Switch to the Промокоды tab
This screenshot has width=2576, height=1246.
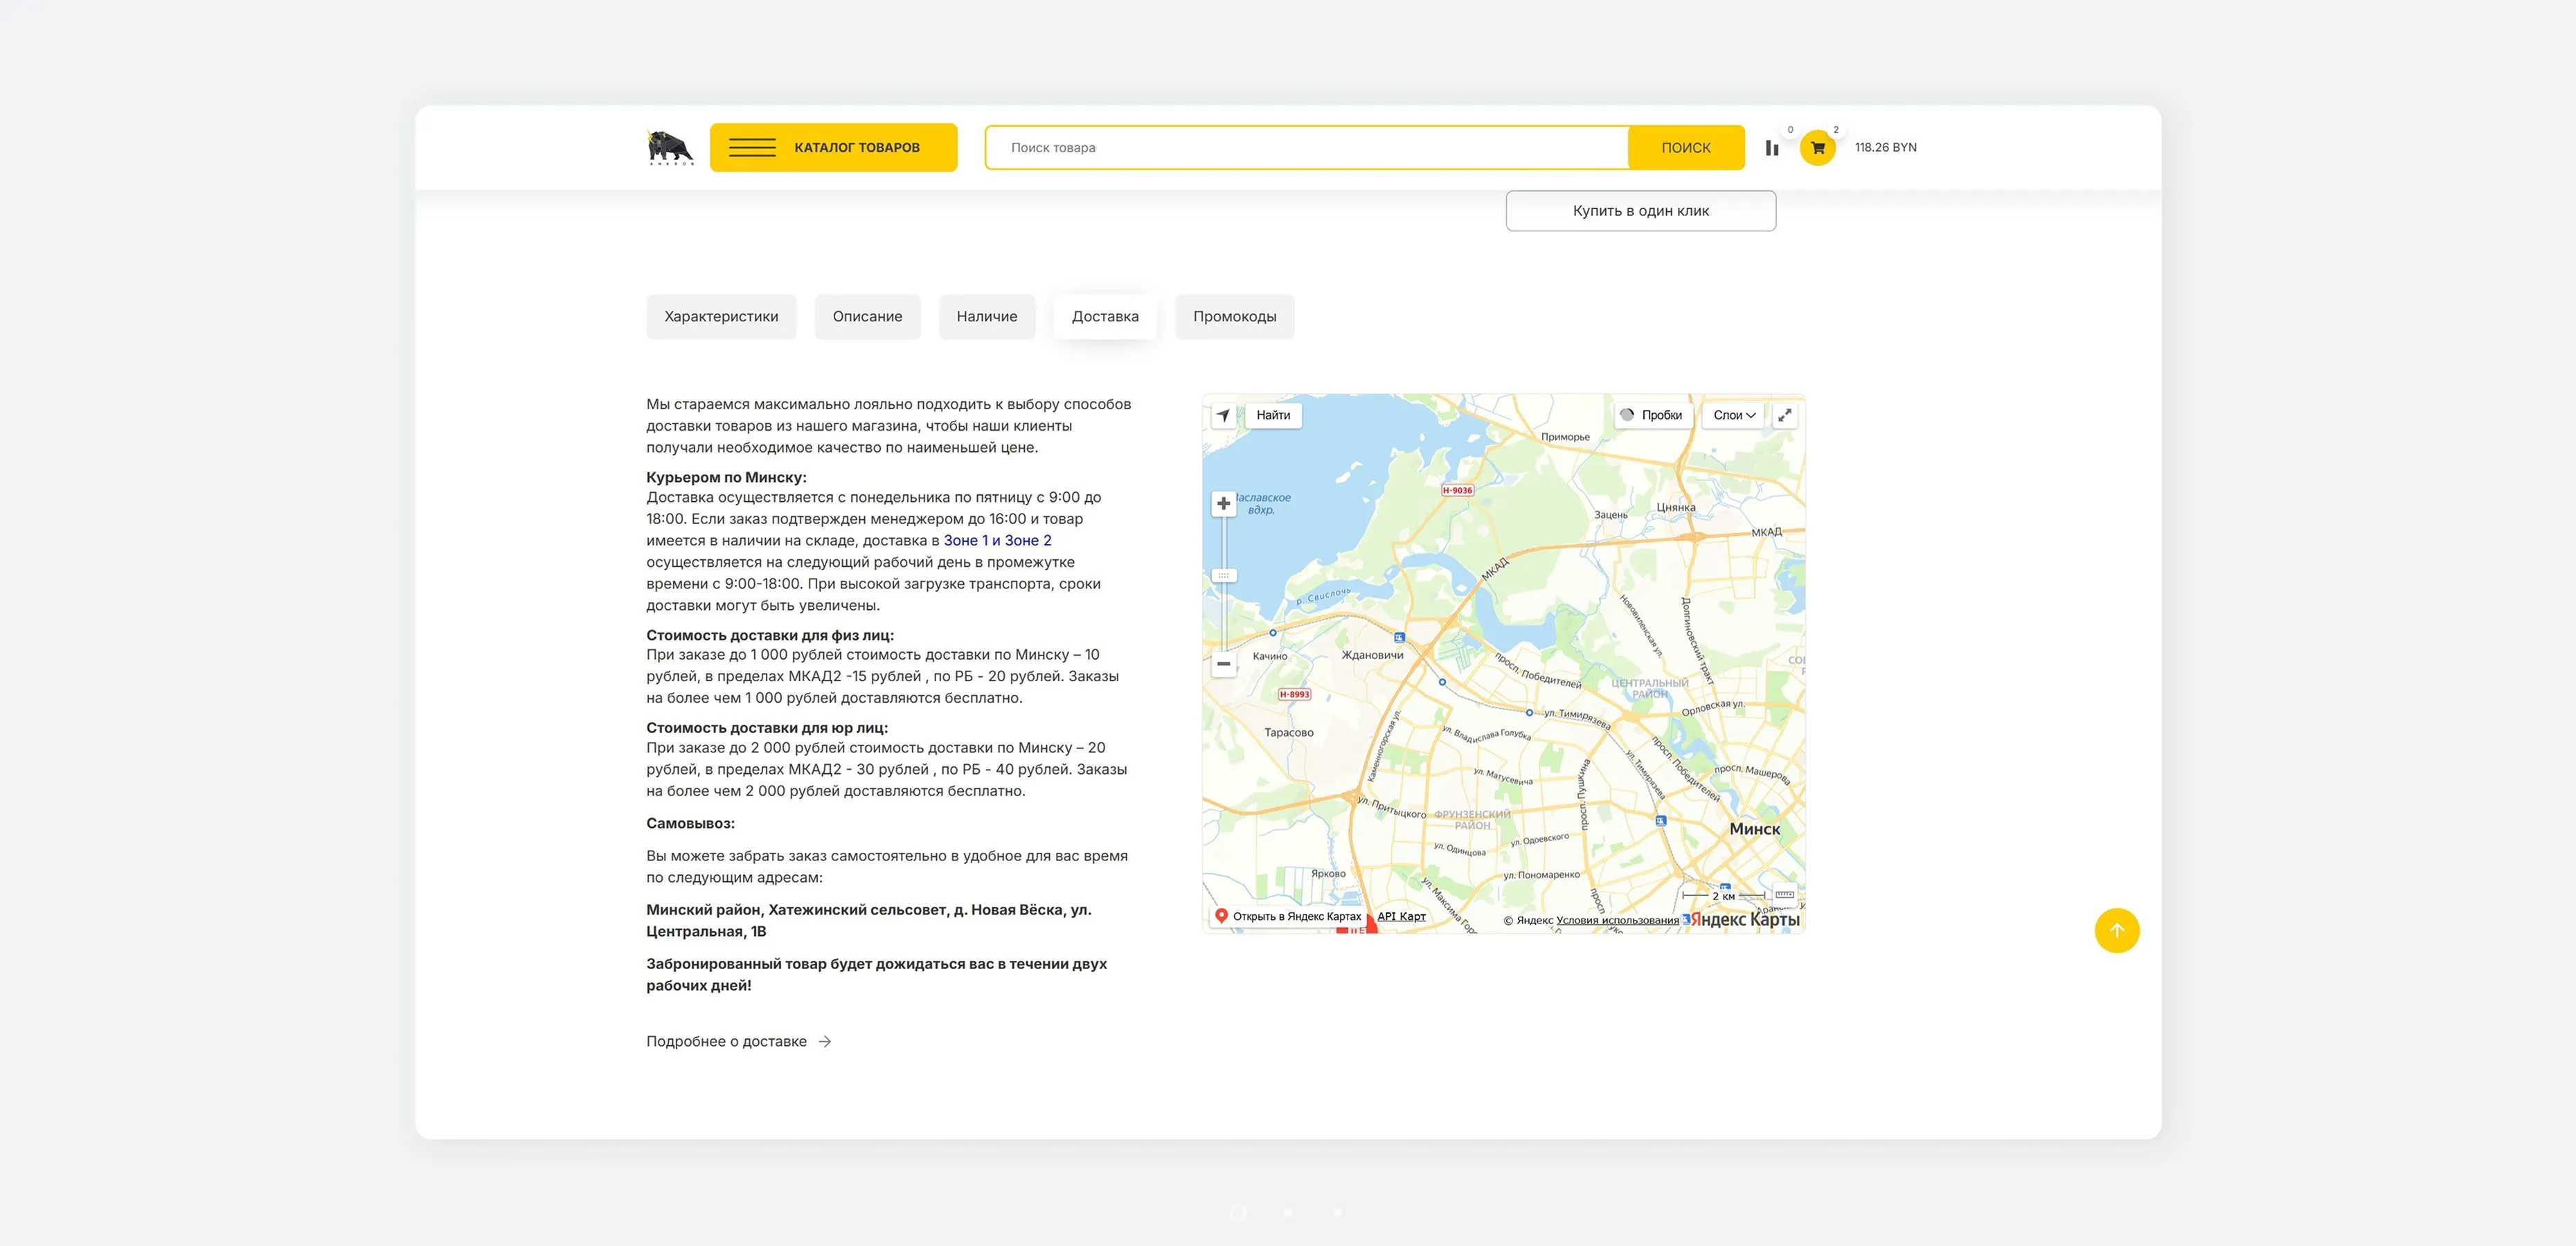[1234, 316]
